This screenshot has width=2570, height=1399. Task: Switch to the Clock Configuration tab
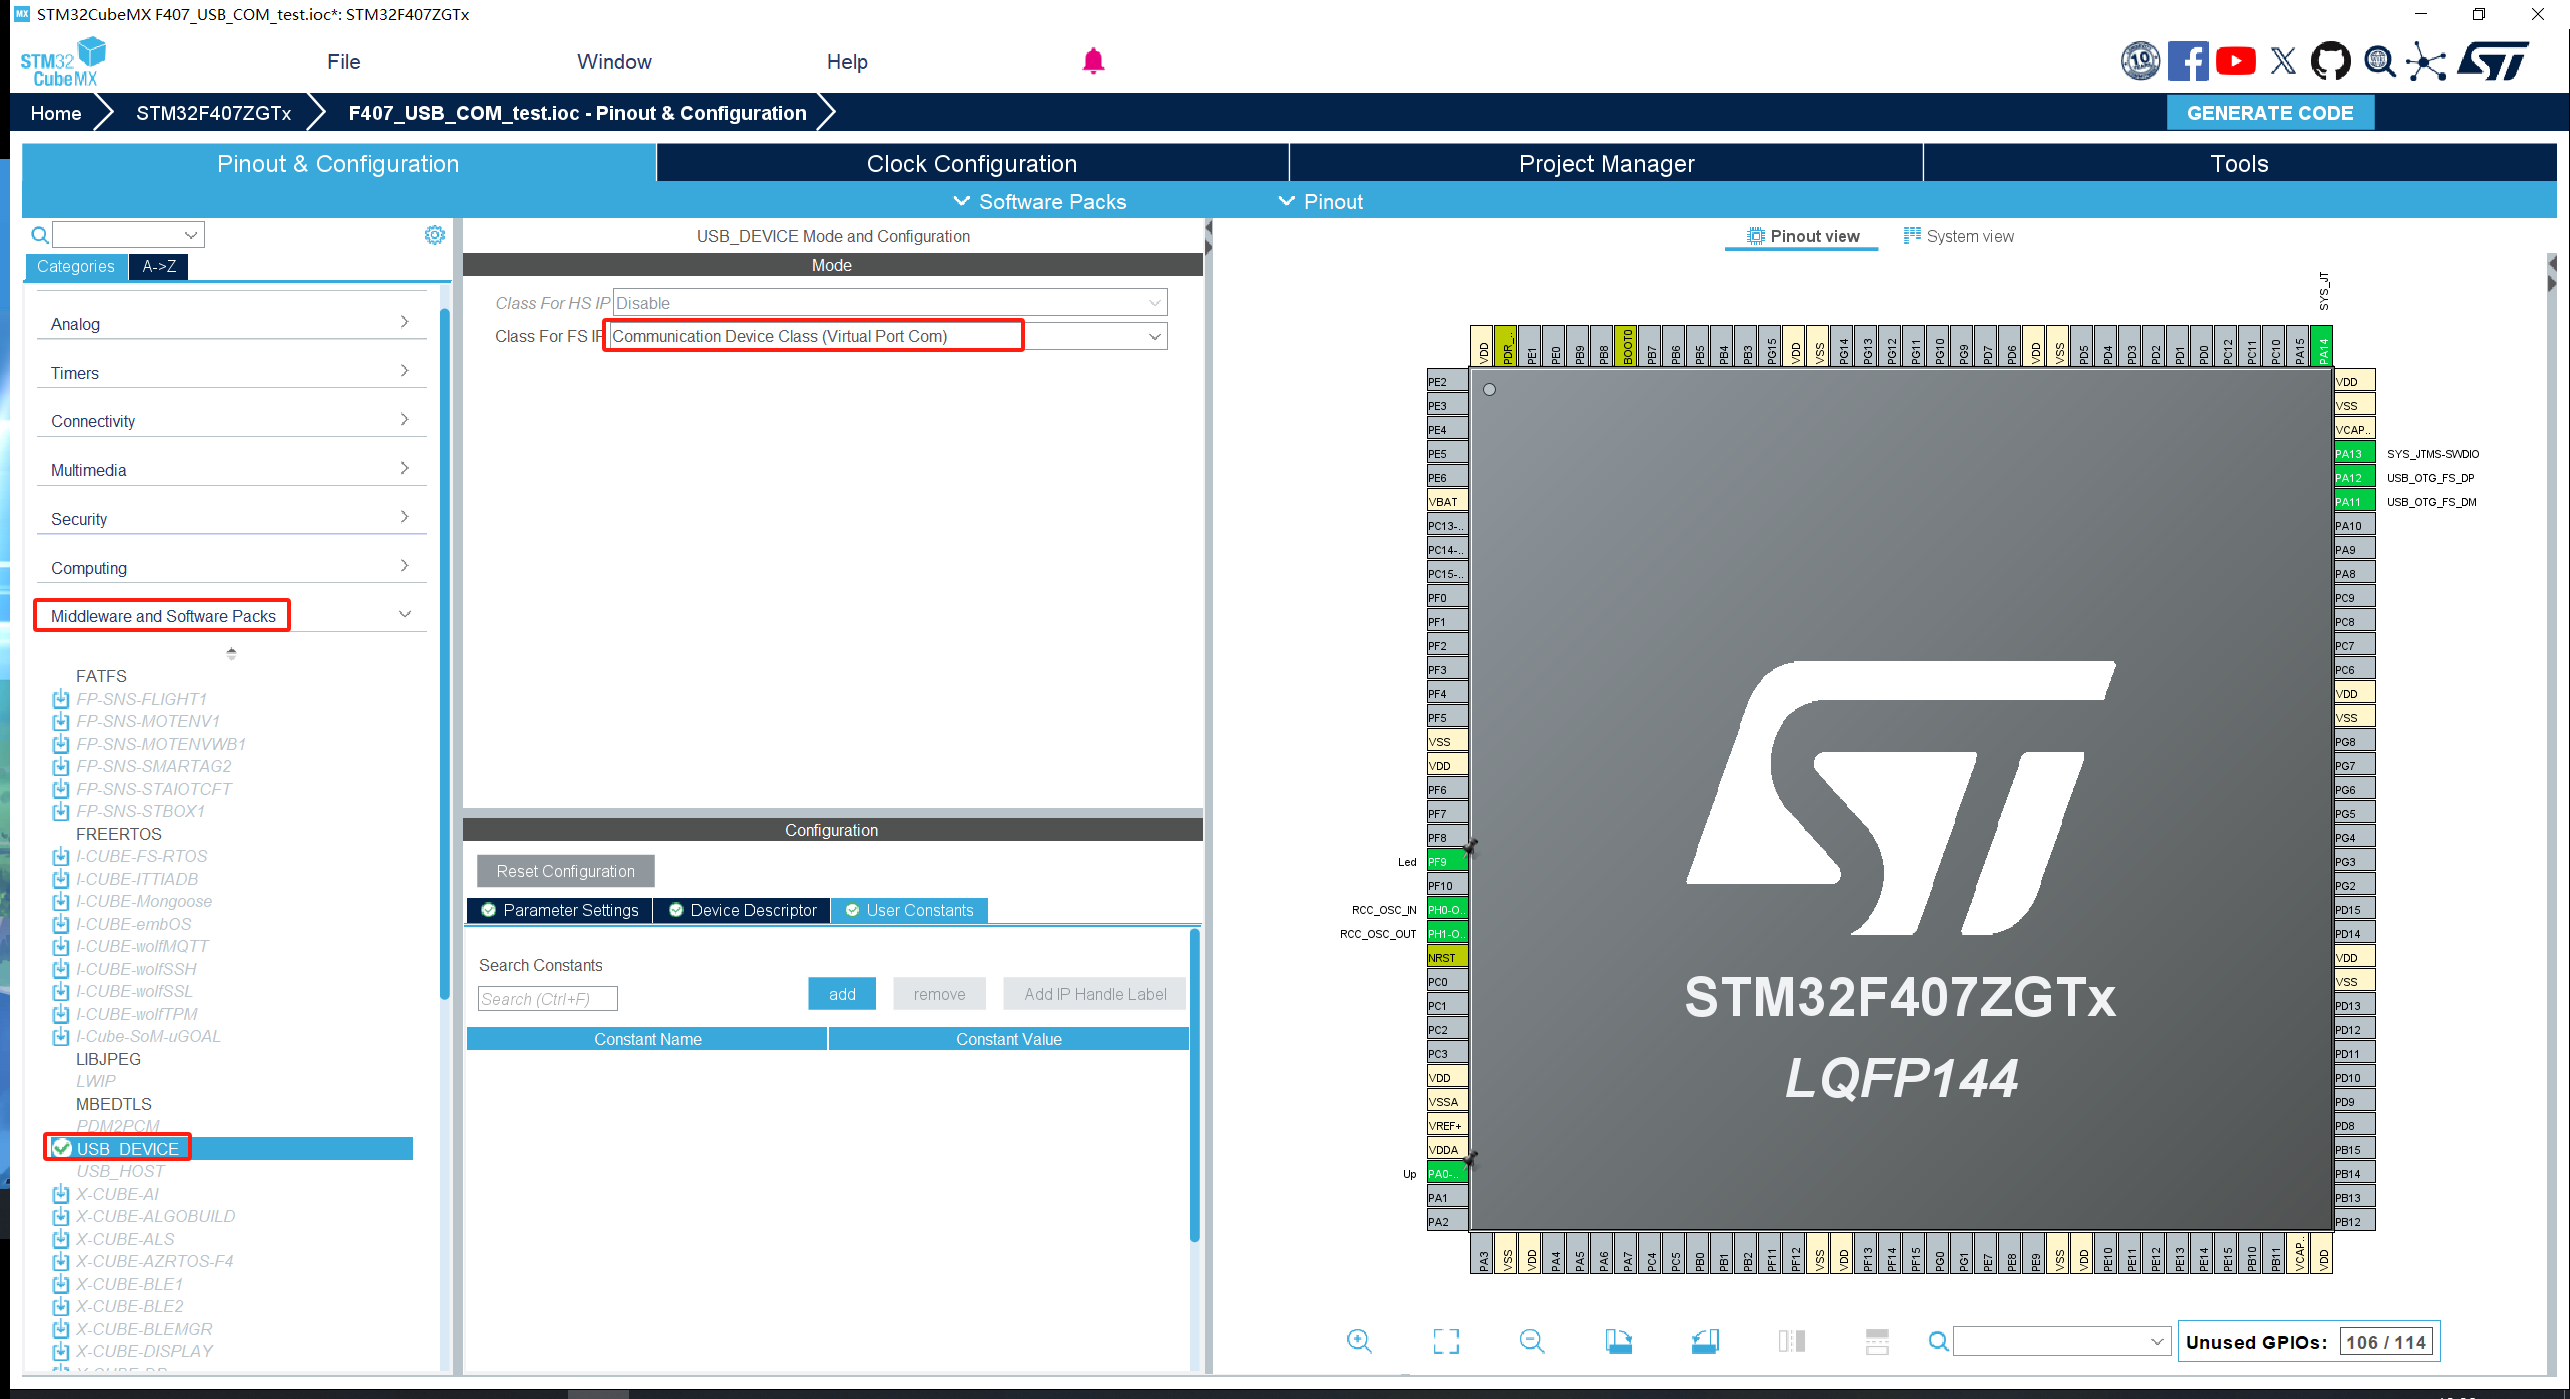pyautogui.click(x=971, y=164)
